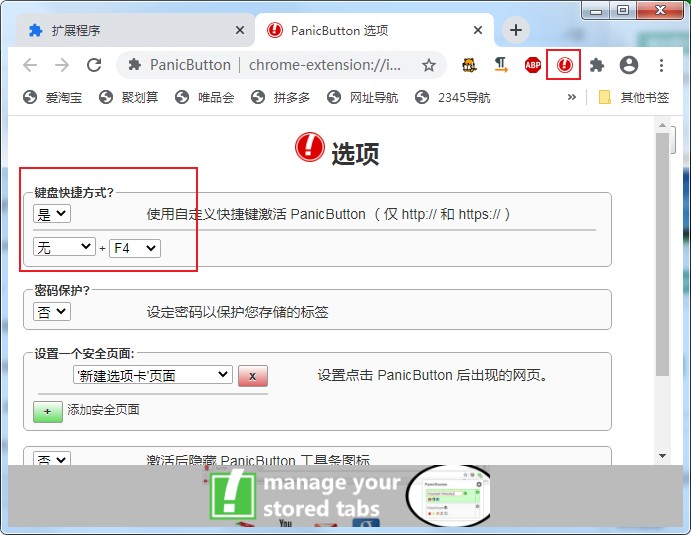Open the Chrome profile avatar
Screen dimensions: 691x535
pos(629,65)
